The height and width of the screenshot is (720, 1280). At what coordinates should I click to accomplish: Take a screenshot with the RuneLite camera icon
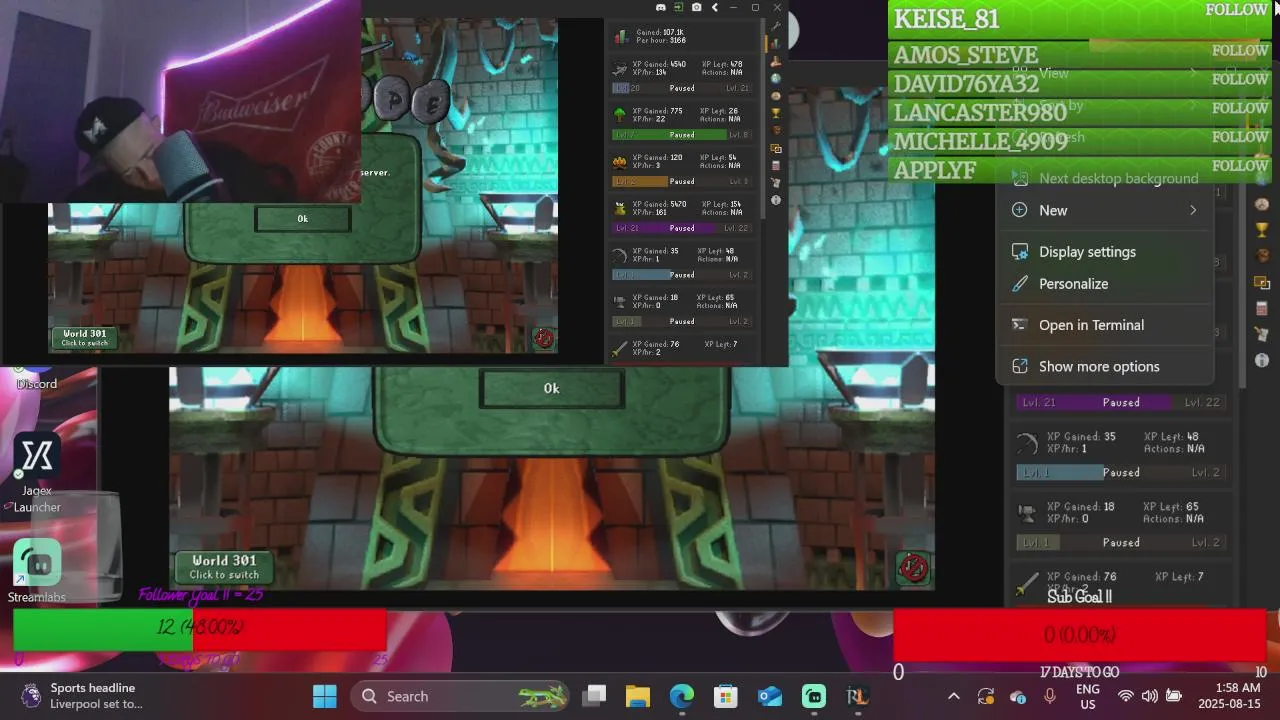(x=697, y=8)
